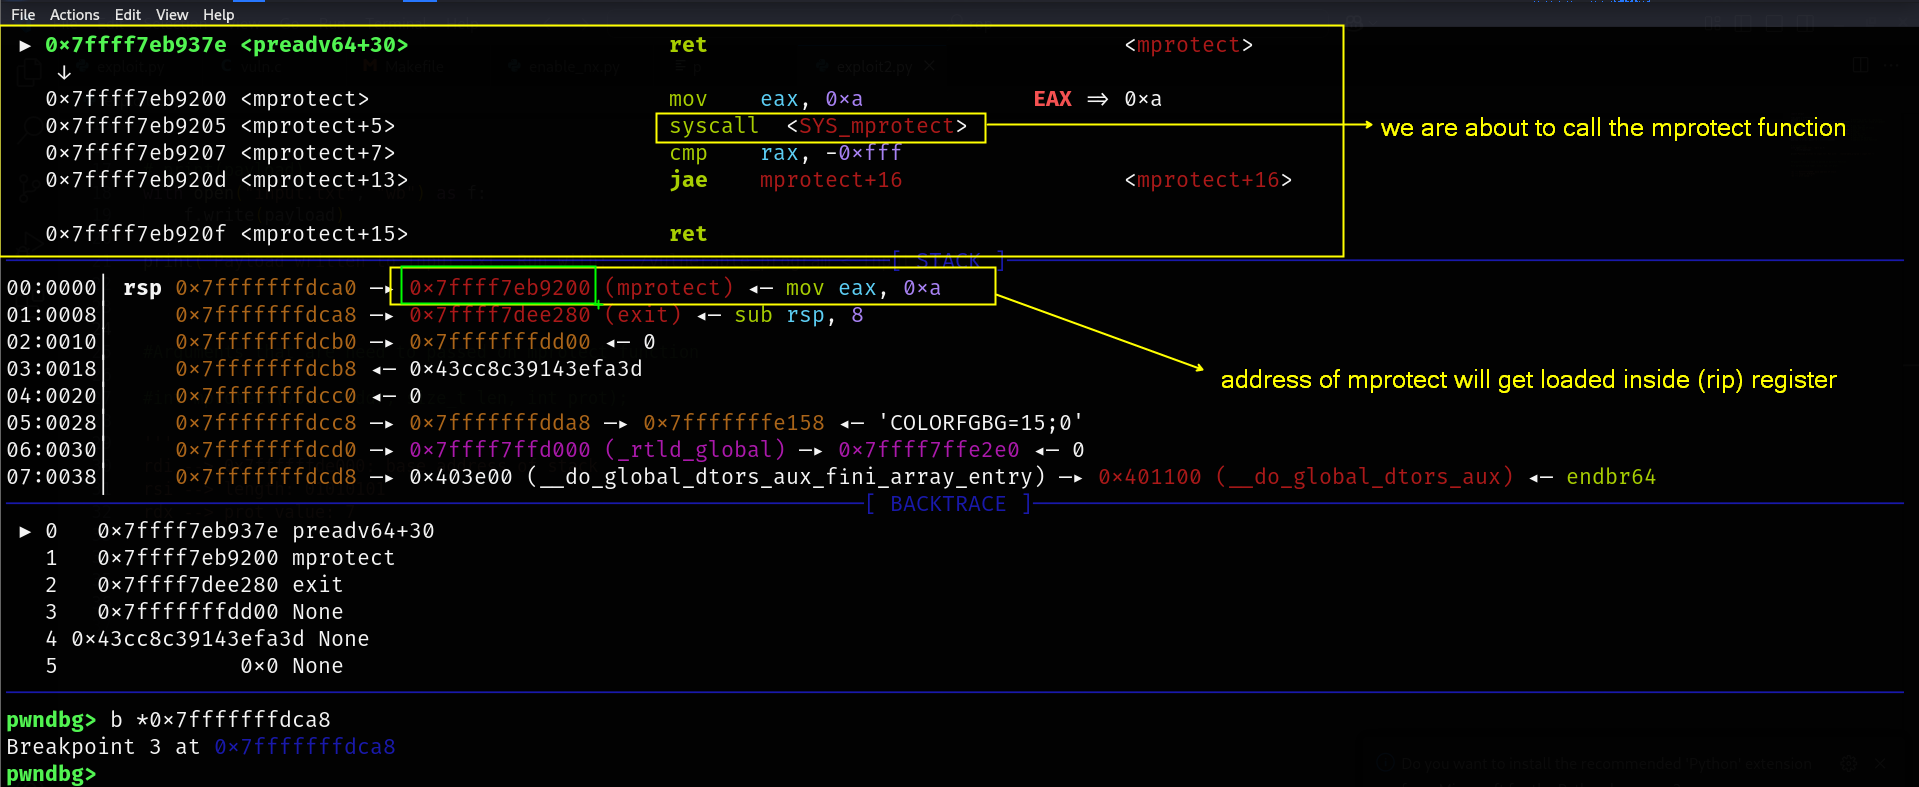
Task: Click the yellow-boxed syscall SYS_mprotect instruction
Action: (818, 127)
